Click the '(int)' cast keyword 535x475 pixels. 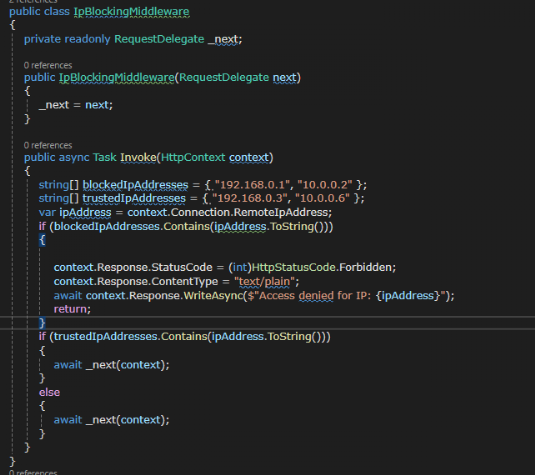pyautogui.click(x=240, y=267)
